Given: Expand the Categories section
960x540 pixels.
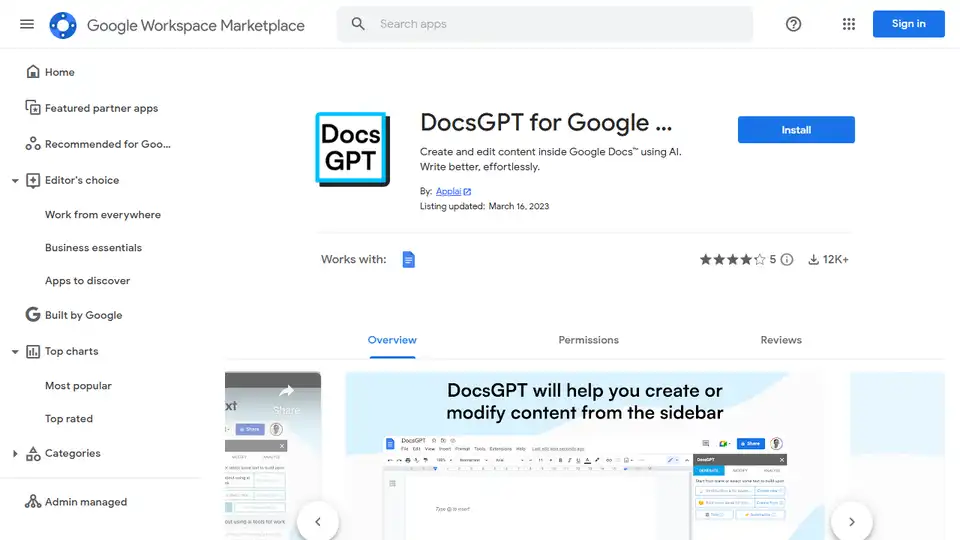Looking at the screenshot, I should pyautogui.click(x=15, y=454).
